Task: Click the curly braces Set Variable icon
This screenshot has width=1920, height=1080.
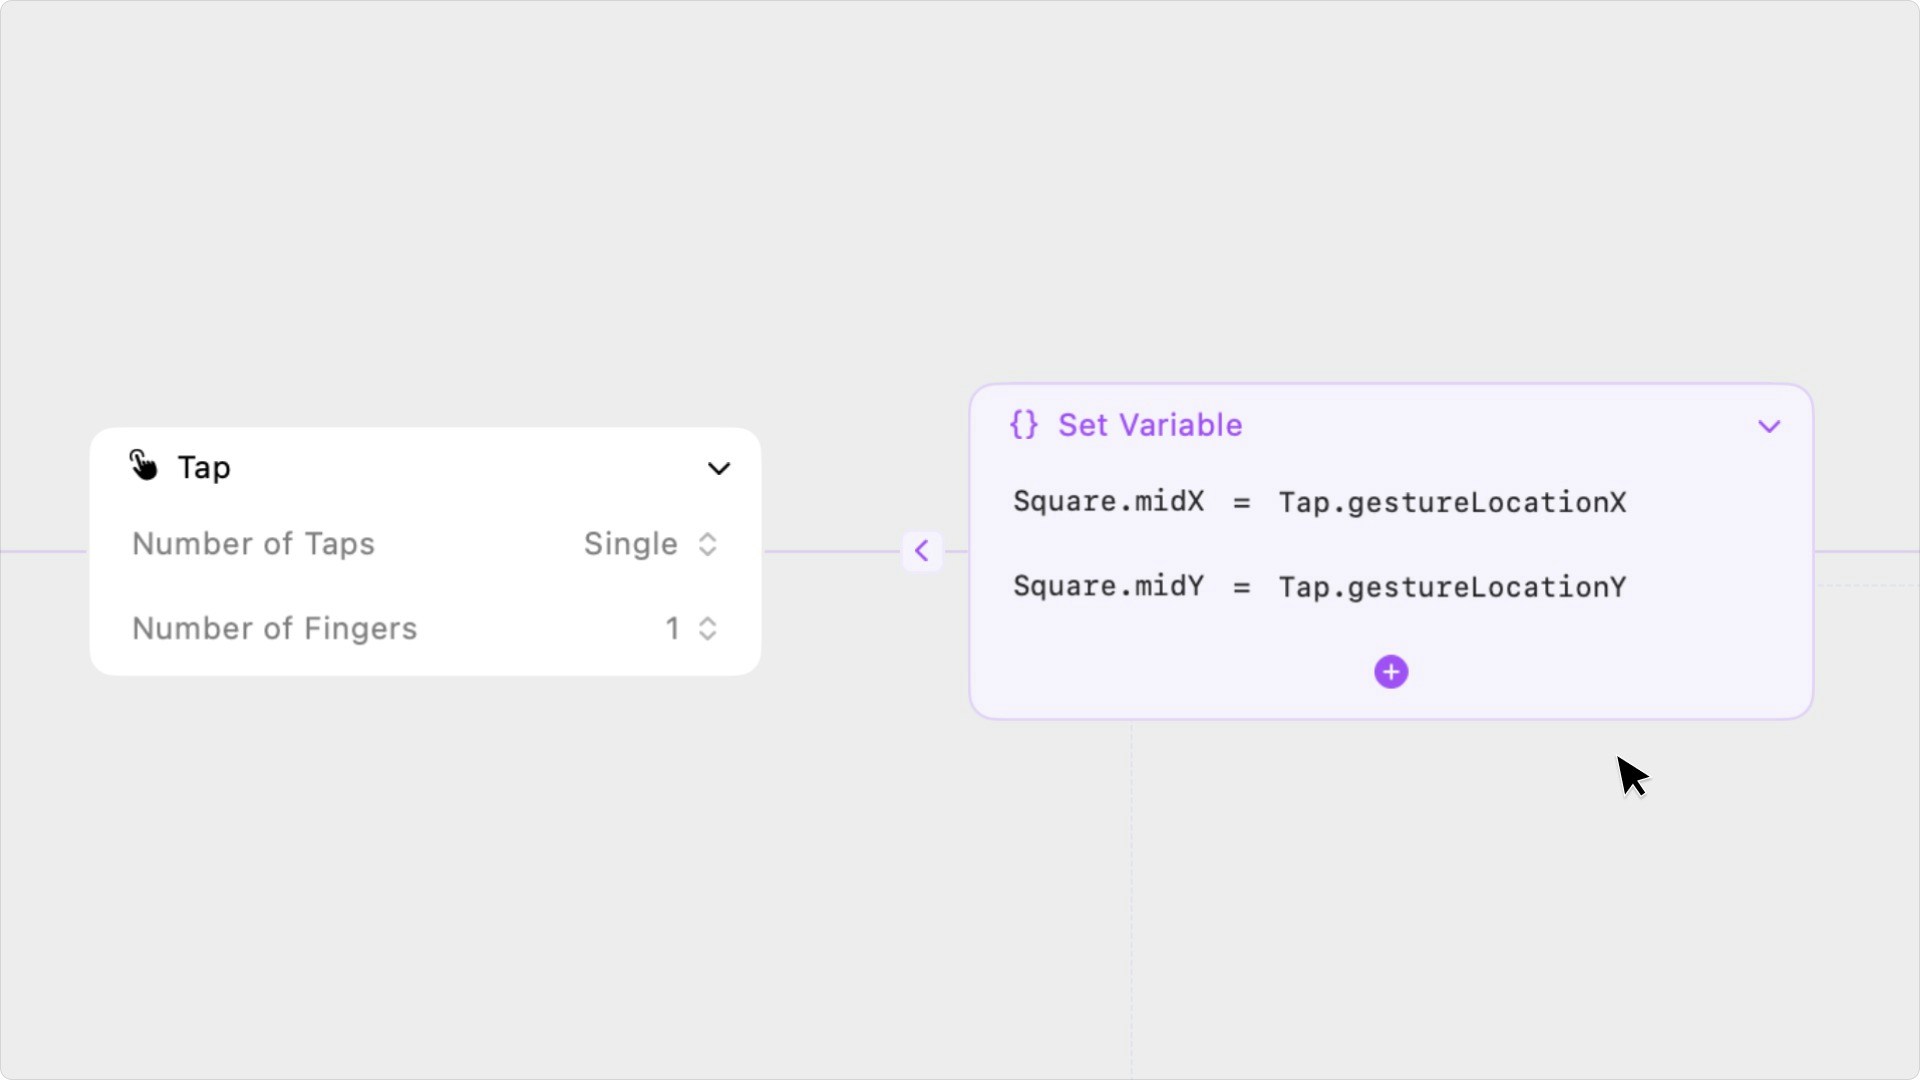Action: coord(1024,425)
